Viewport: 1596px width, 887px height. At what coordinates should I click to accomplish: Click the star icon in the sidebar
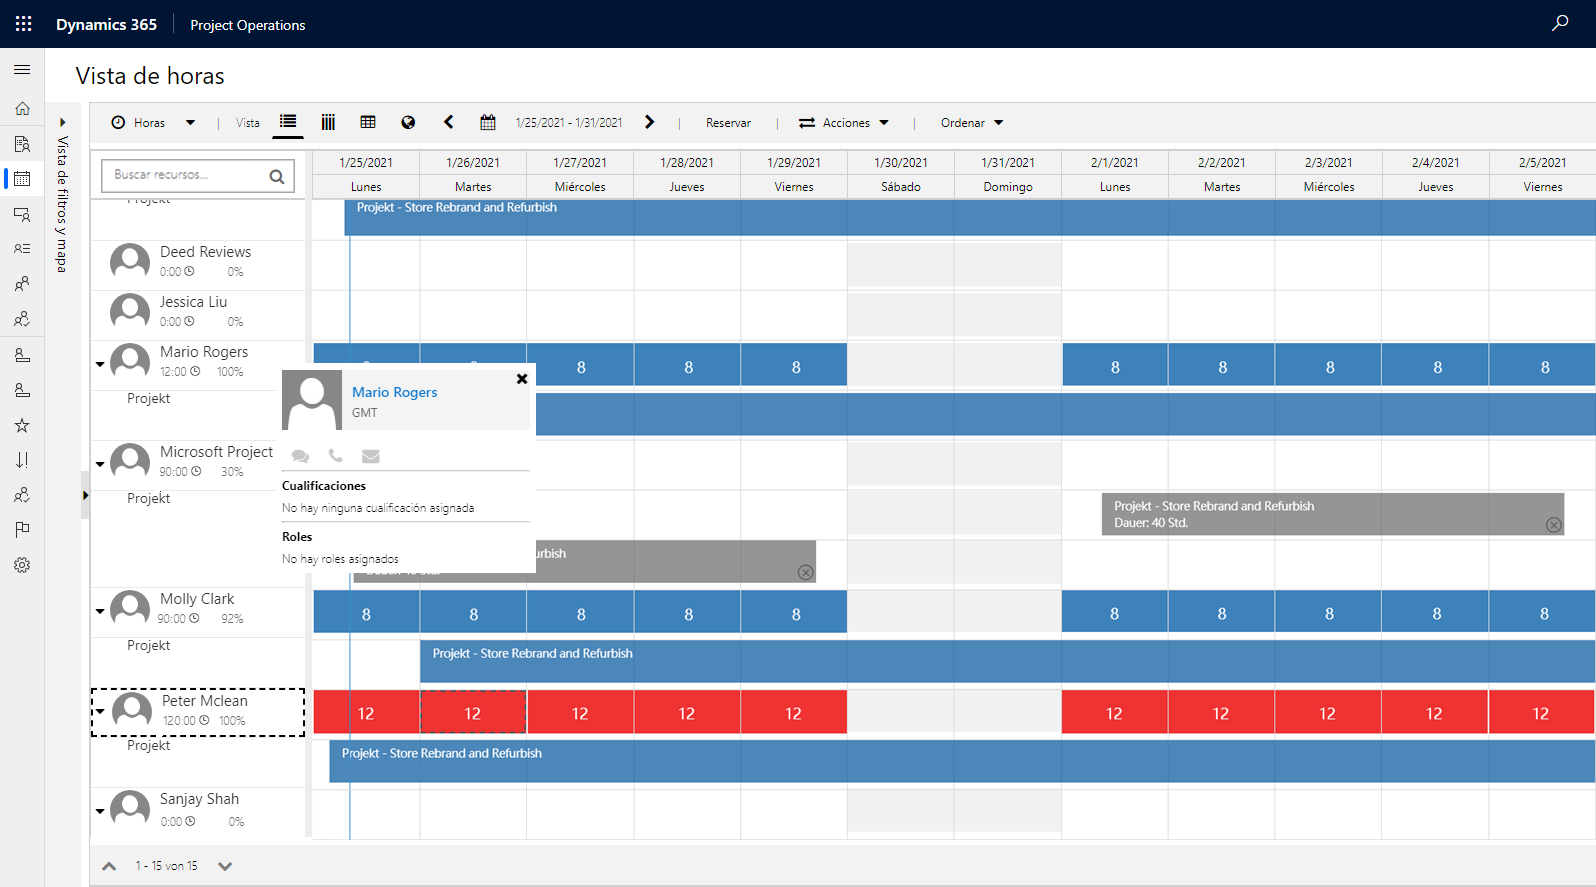22,425
